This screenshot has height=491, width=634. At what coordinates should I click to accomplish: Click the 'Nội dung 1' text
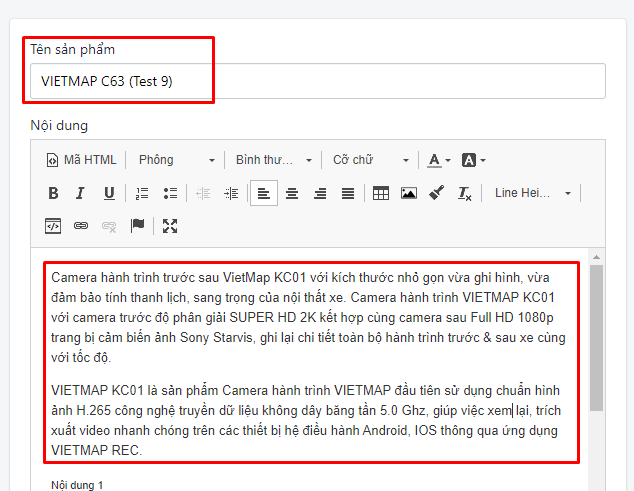click(77, 485)
